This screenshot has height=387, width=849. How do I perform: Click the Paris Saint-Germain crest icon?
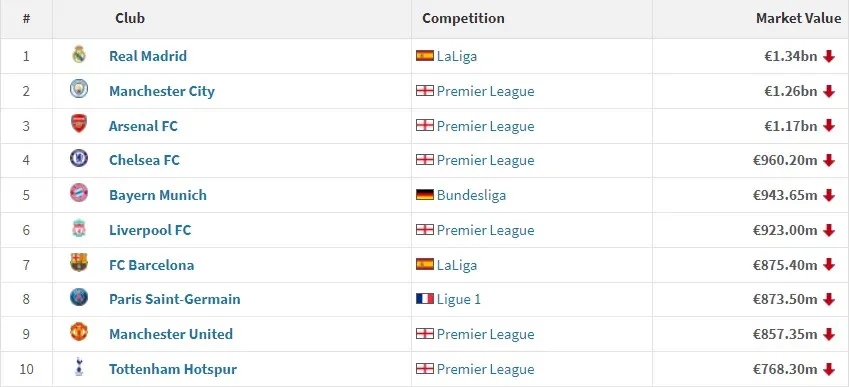[79, 297]
